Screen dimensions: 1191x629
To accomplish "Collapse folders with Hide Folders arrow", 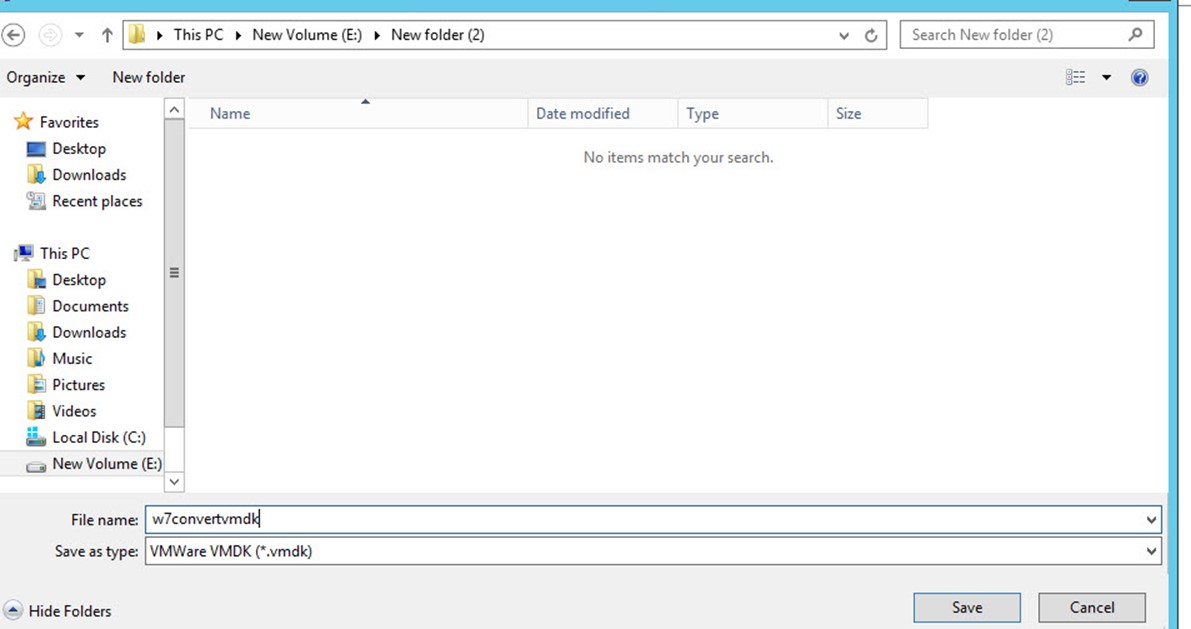I will point(14,611).
